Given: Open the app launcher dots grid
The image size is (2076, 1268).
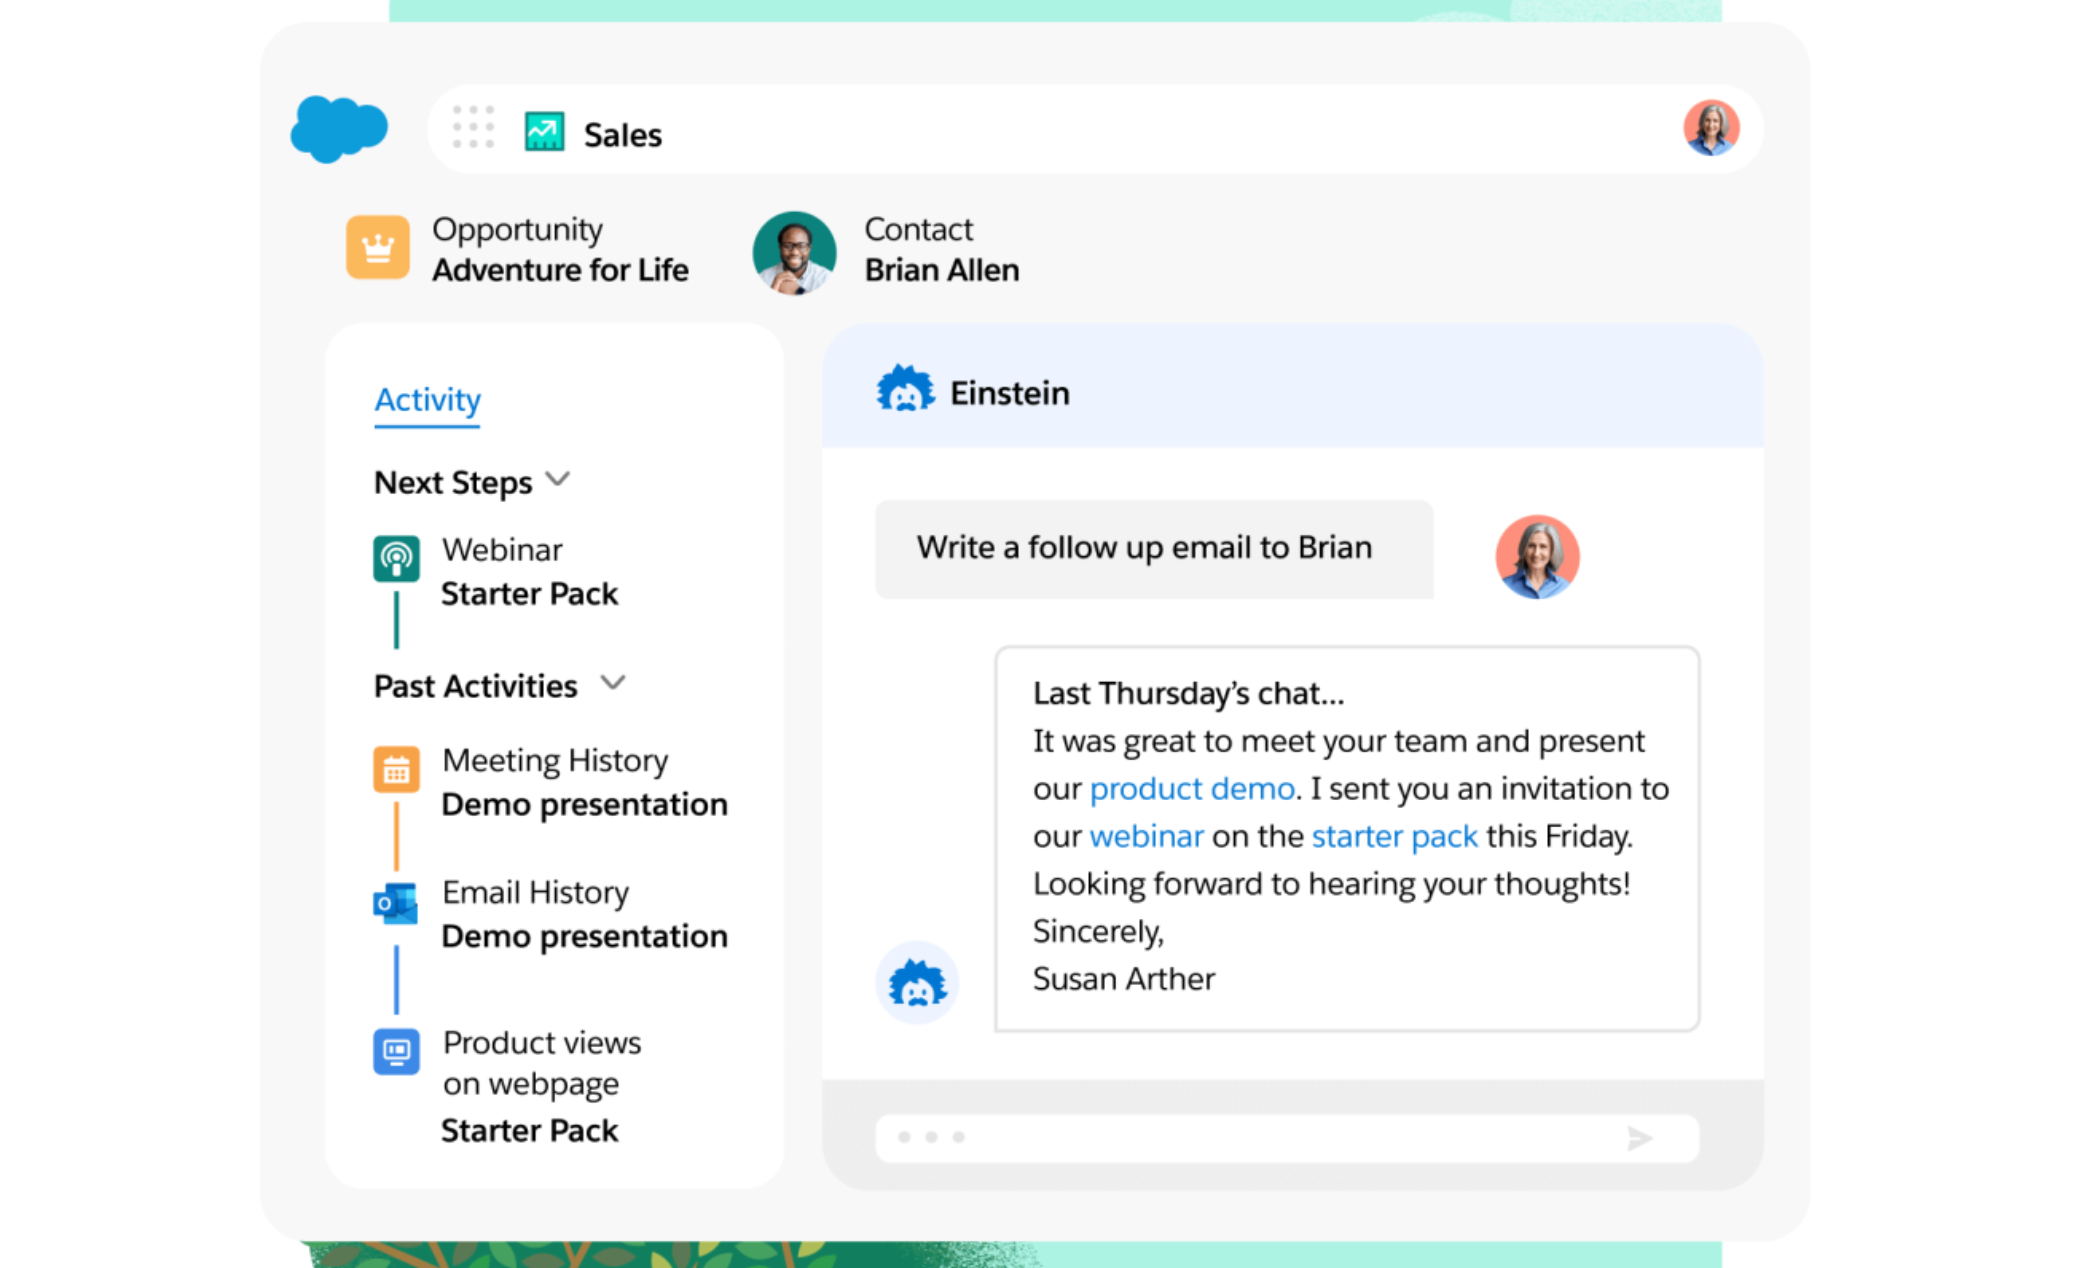Looking at the screenshot, I should 473,128.
